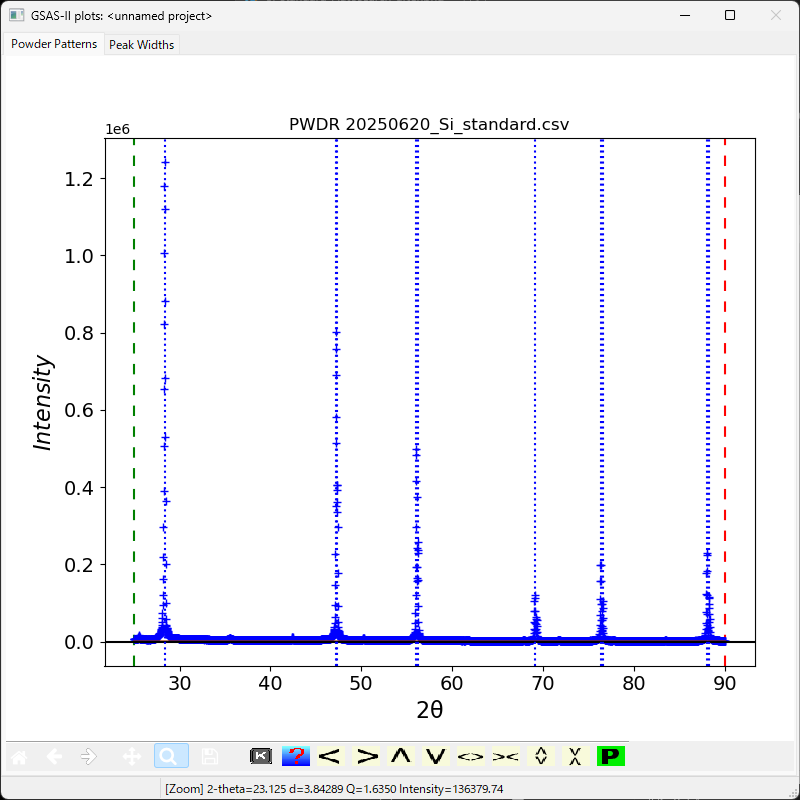Image resolution: width=800 pixels, height=800 pixels.
Task: Select the Powder Patterns tab
Action: point(54,45)
